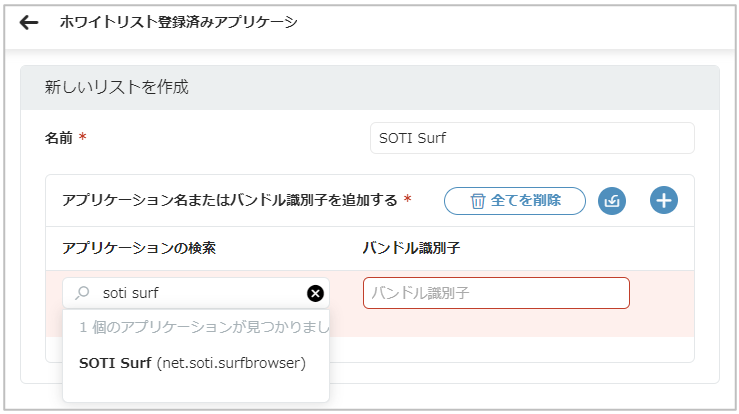
Task: Click the blue import icon button
Action: [x=612, y=201]
